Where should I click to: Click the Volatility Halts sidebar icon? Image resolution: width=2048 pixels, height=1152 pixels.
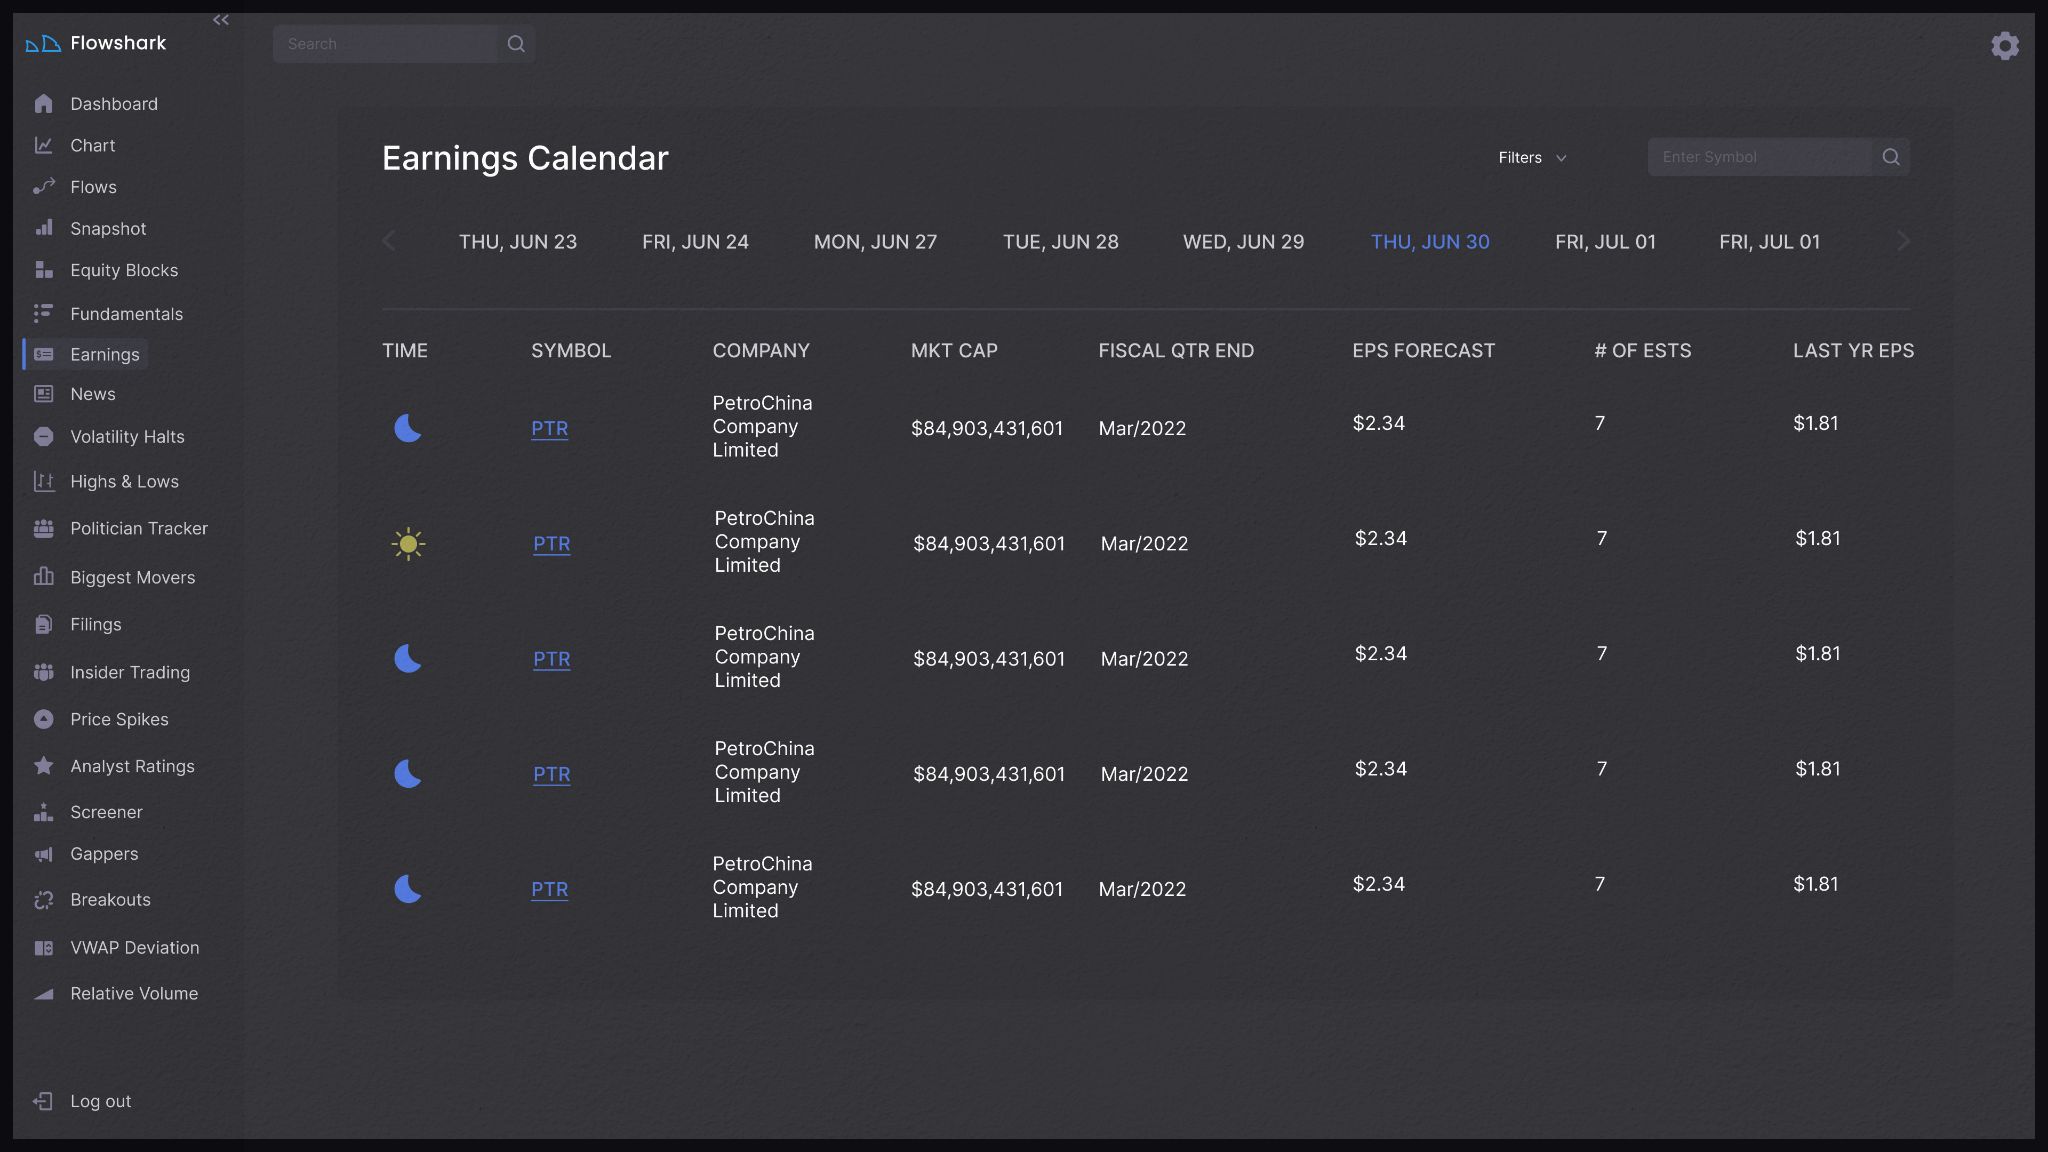point(43,437)
